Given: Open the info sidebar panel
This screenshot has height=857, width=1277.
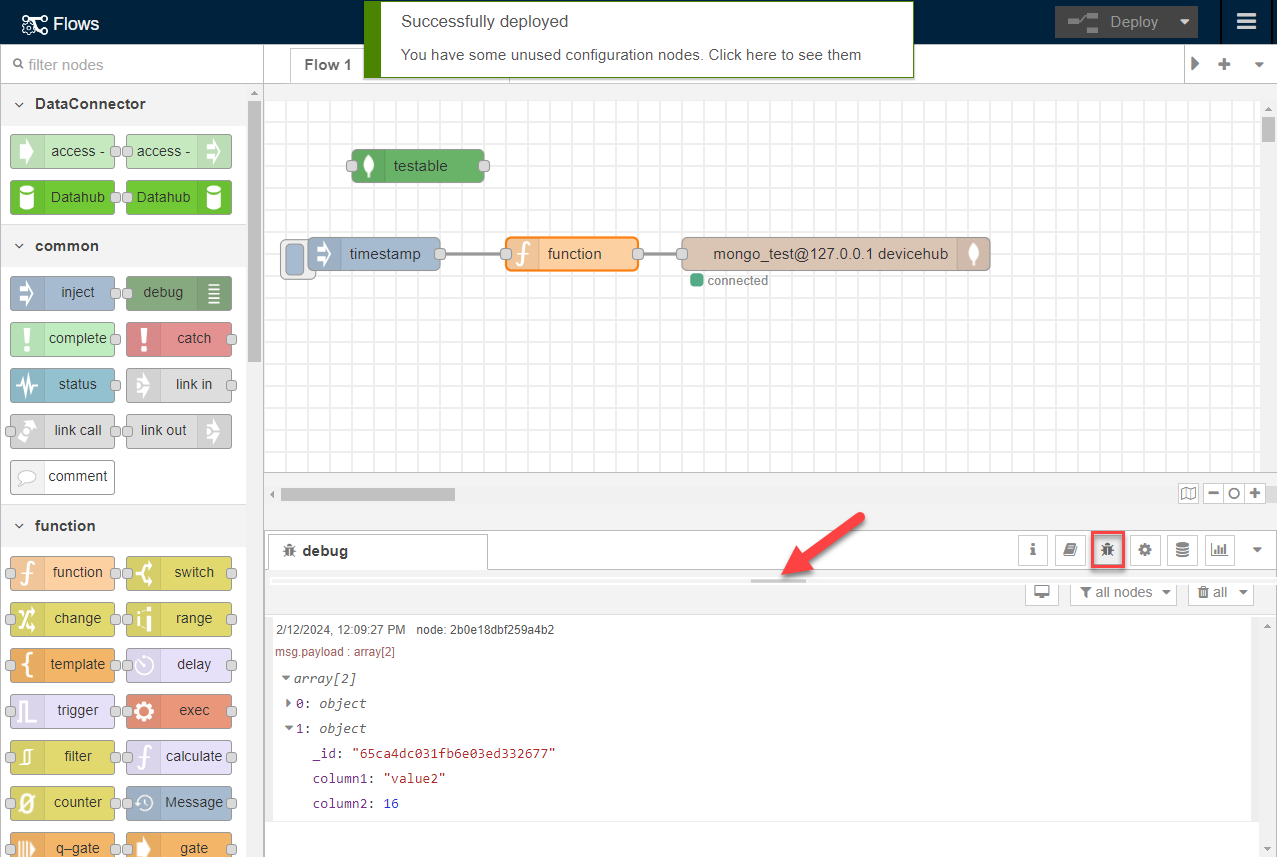Looking at the screenshot, I should click(1033, 549).
